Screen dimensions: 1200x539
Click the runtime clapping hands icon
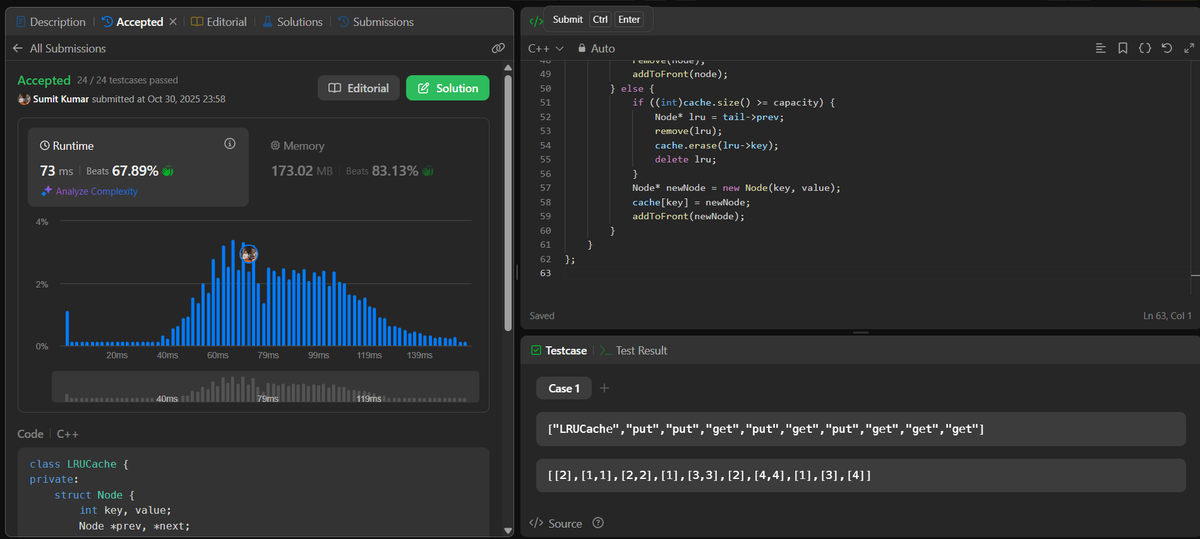(168, 171)
